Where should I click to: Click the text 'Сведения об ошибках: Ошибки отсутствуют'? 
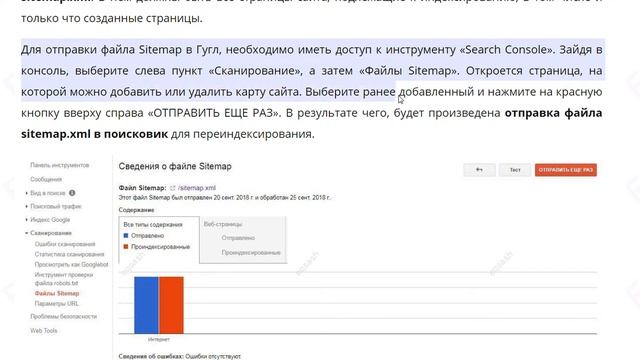pyautogui.click(x=180, y=356)
